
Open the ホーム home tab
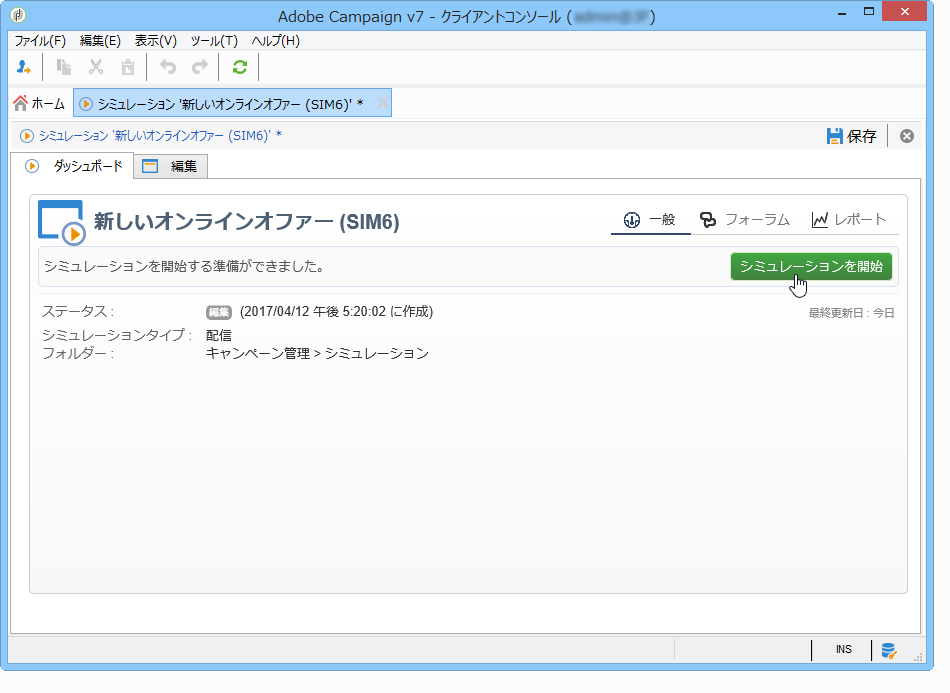pos(39,104)
